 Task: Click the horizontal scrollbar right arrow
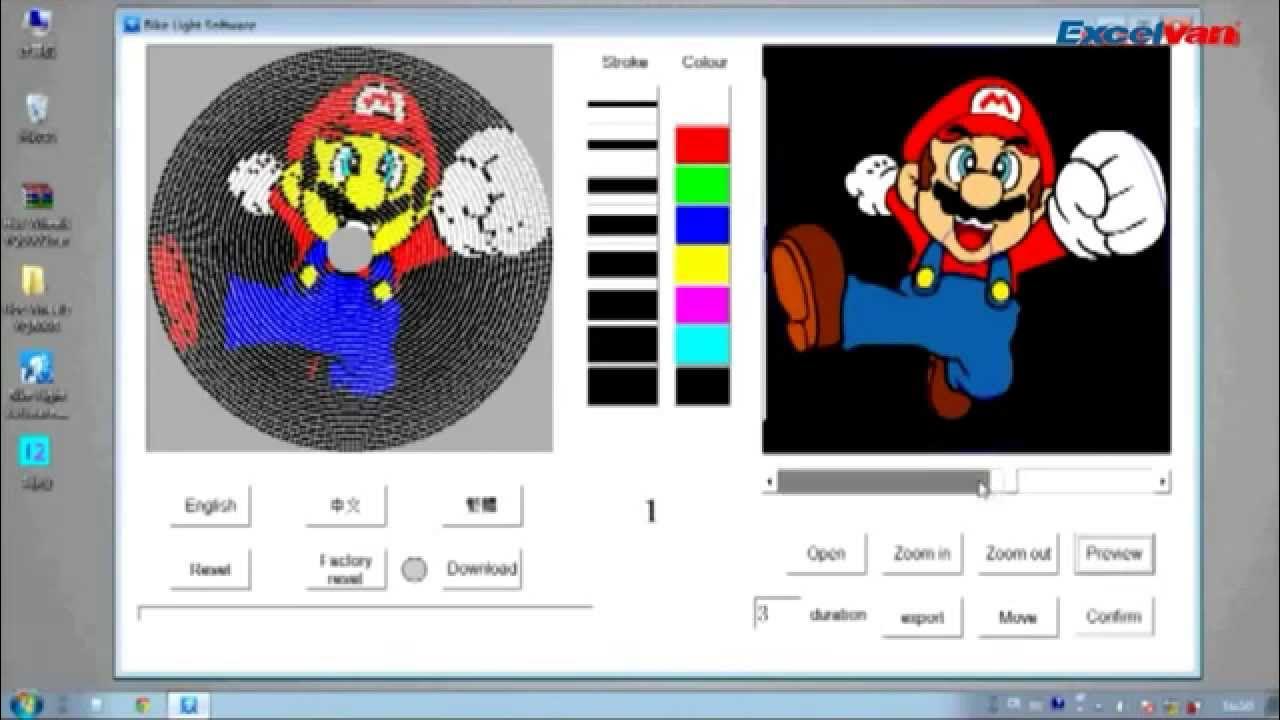[x=1162, y=482]
